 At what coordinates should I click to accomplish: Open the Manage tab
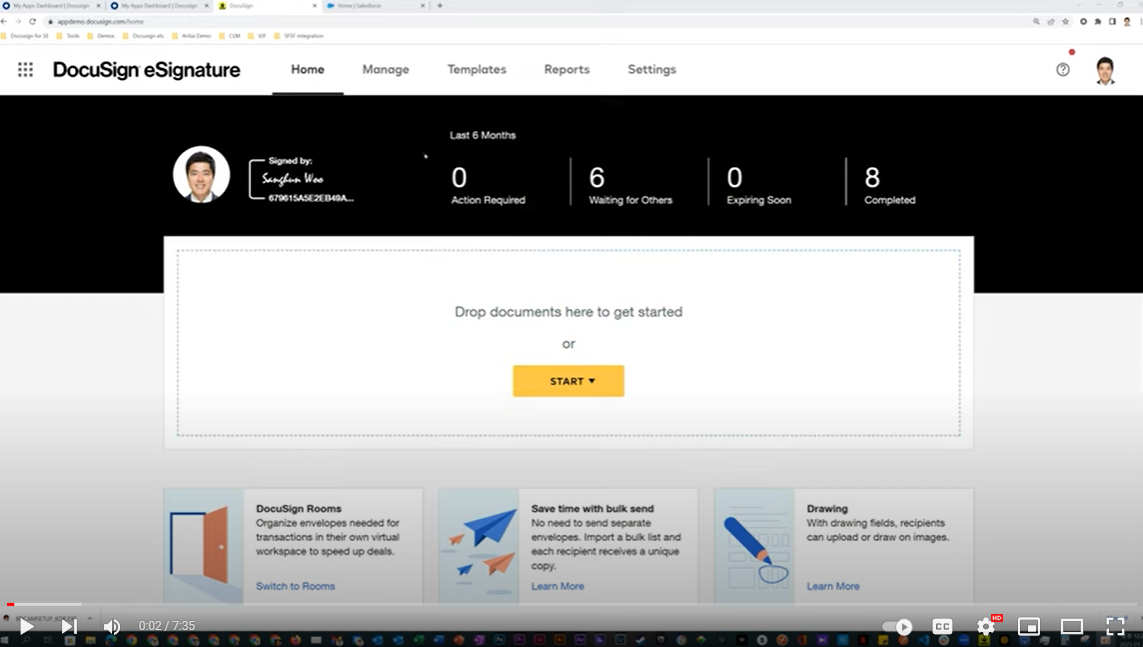(x=385, y=70)
